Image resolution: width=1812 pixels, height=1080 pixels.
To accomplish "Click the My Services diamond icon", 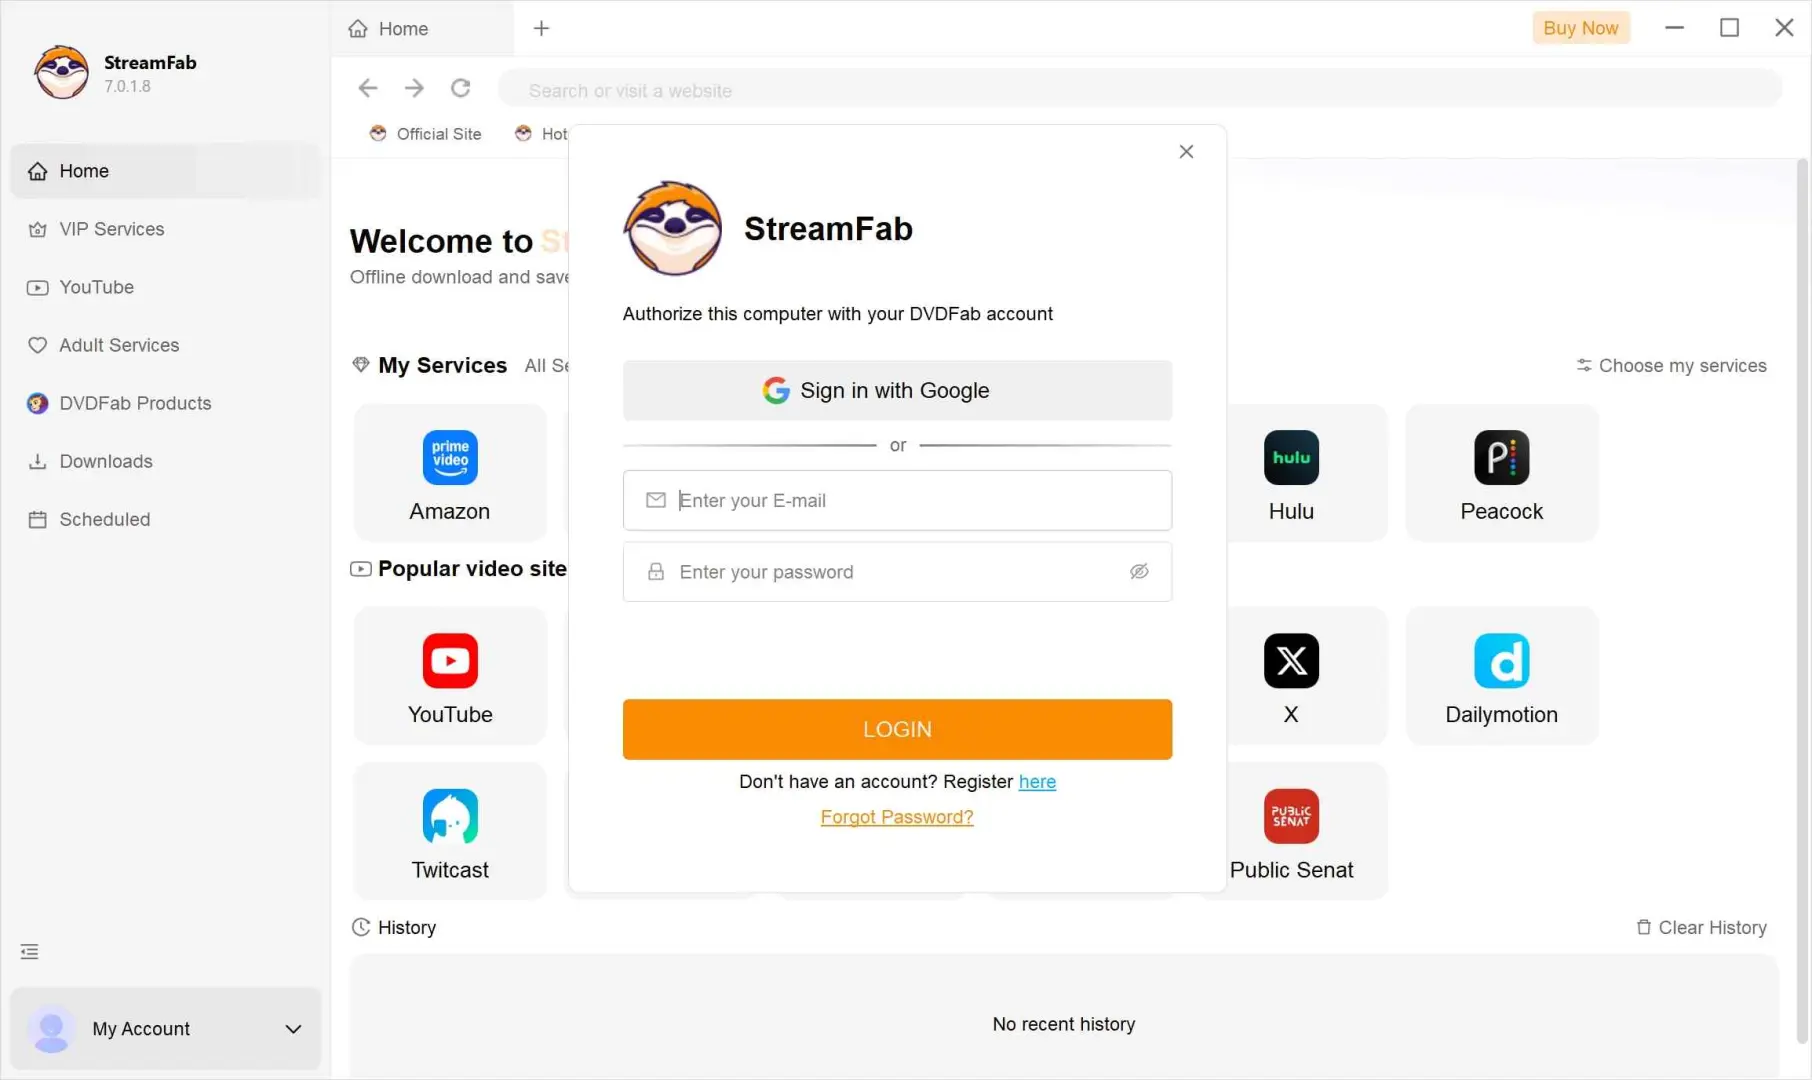I will point(361,365).
